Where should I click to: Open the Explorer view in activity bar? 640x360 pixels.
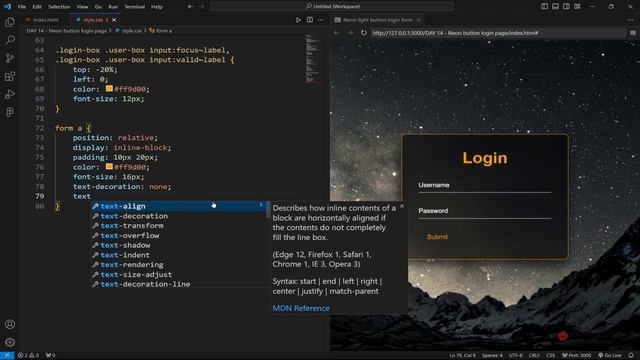coord(10,22)
